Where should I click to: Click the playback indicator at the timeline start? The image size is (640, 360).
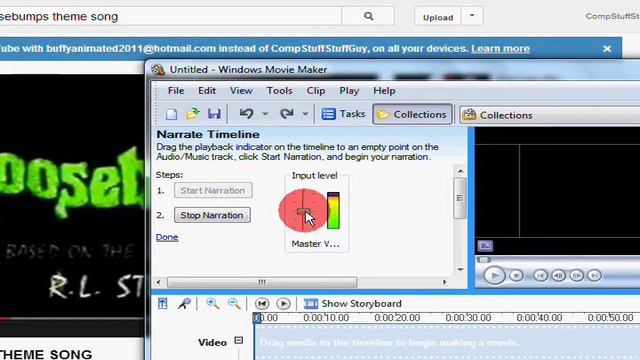[256, 318]
